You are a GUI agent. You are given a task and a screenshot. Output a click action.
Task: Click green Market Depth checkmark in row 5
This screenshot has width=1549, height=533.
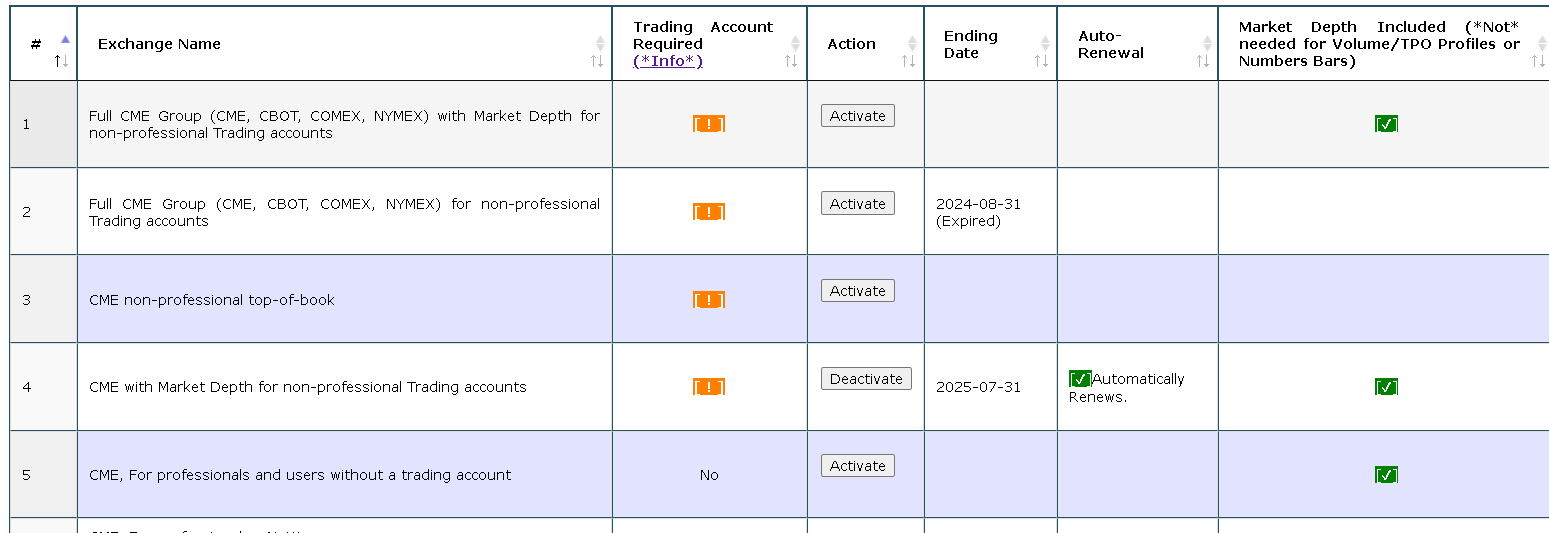pos(1386,475)
